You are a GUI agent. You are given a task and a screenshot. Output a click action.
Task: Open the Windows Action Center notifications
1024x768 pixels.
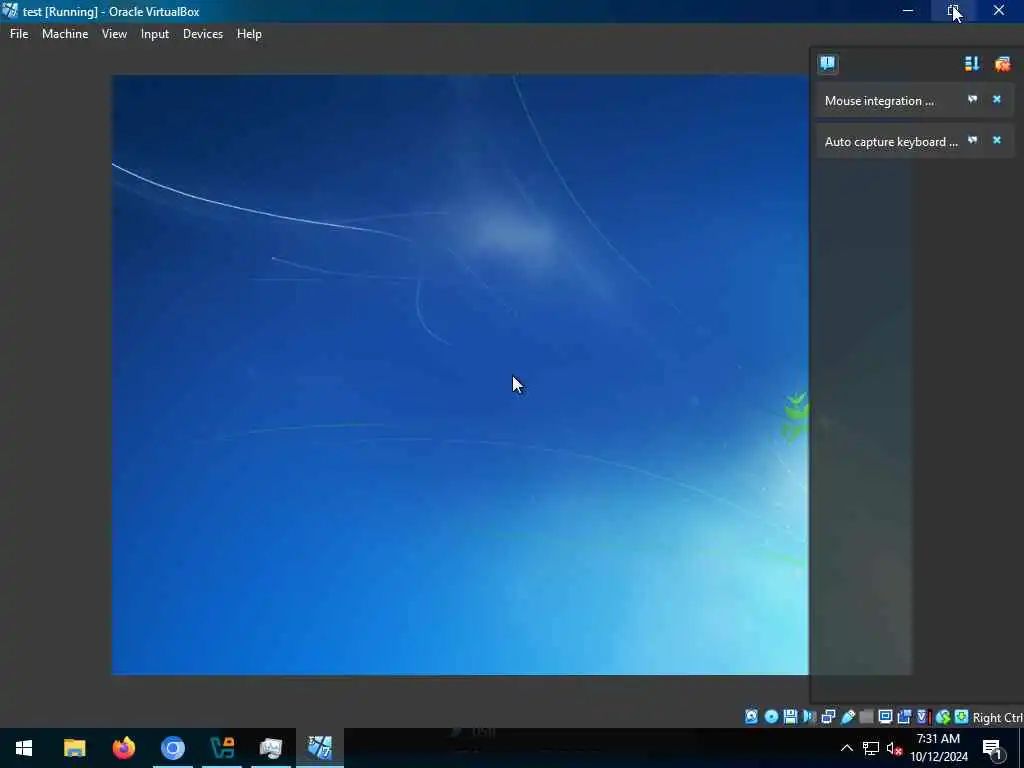click(x=993, y=748)
